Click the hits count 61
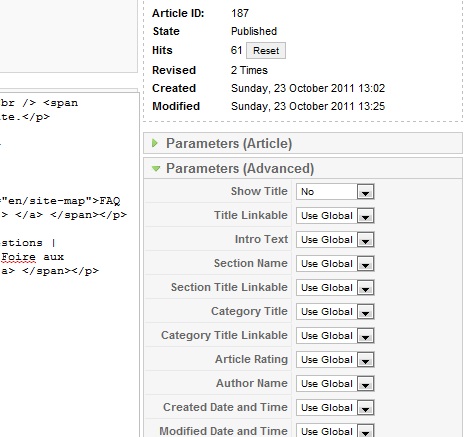Screen dimensions: 468x437 236,50
